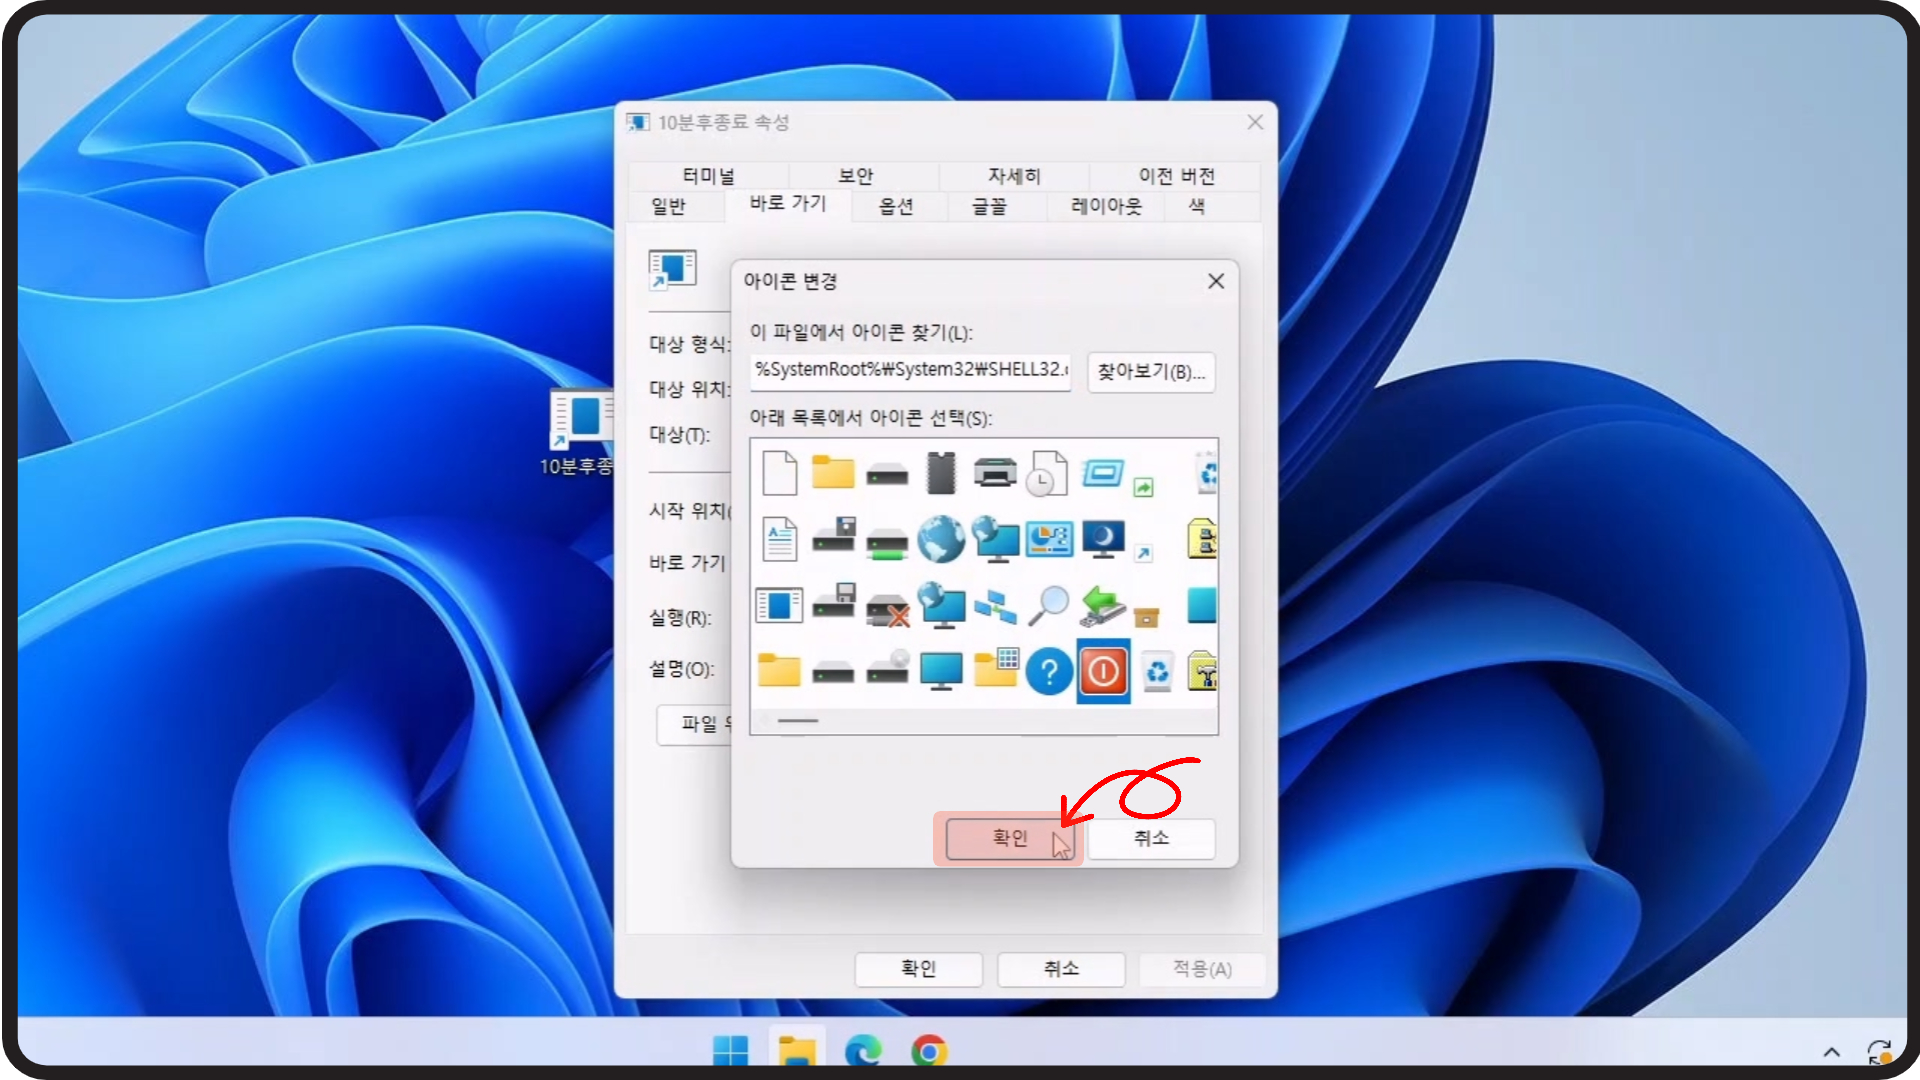Click 확인 in the icon change dialog
Image resolution: width=1920 pixels, height=1080 pixels.
click(x=1009, y=838)
